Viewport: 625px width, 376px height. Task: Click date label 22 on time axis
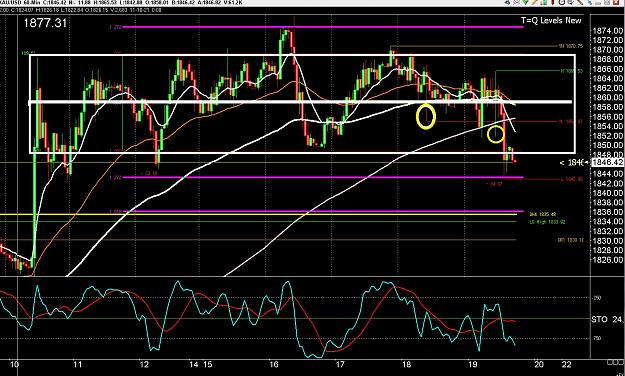[x=566, y=365]
